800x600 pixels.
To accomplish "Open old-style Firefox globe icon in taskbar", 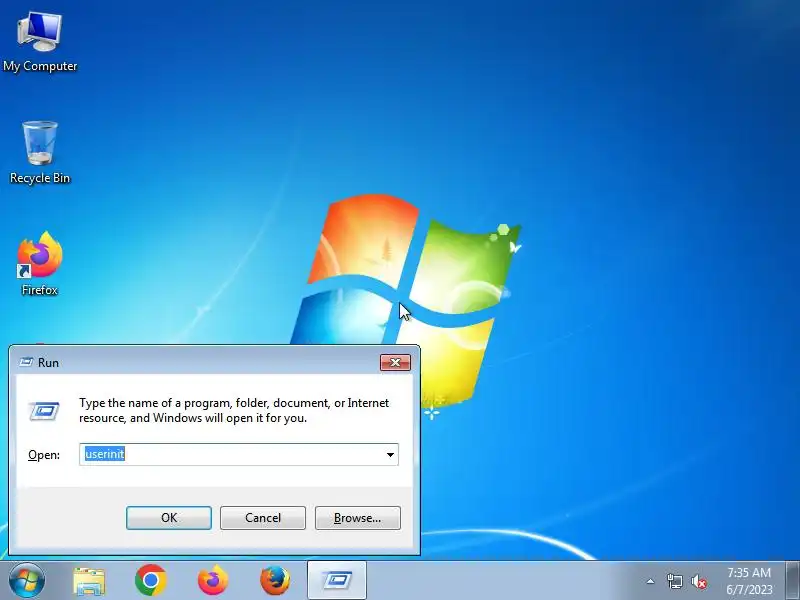I will tap(275, 581).
